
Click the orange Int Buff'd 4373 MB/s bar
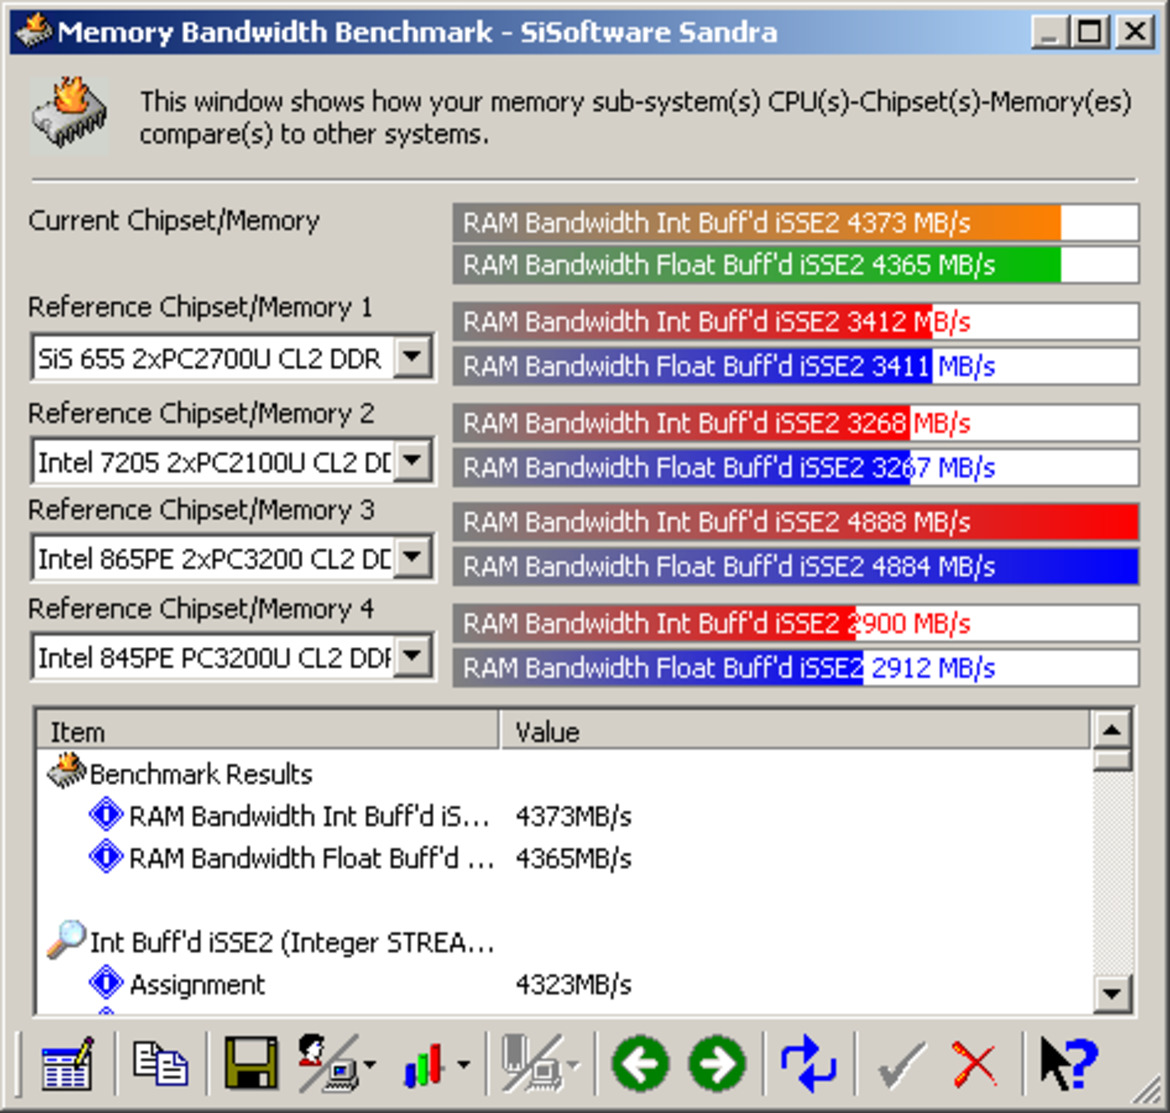(x=795, y=222)
